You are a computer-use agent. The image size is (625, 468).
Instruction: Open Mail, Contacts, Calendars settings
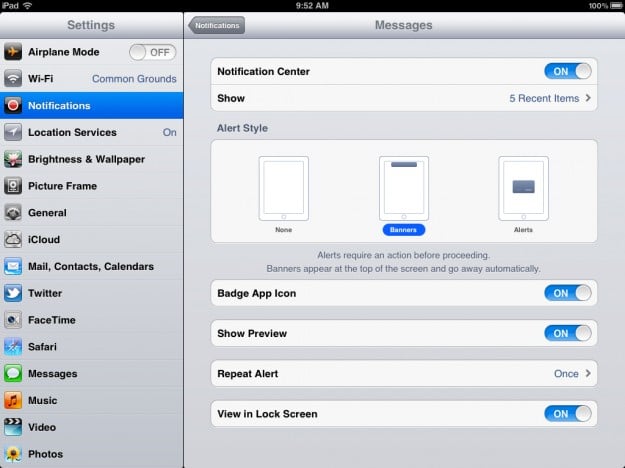click(x=92, y=266)
